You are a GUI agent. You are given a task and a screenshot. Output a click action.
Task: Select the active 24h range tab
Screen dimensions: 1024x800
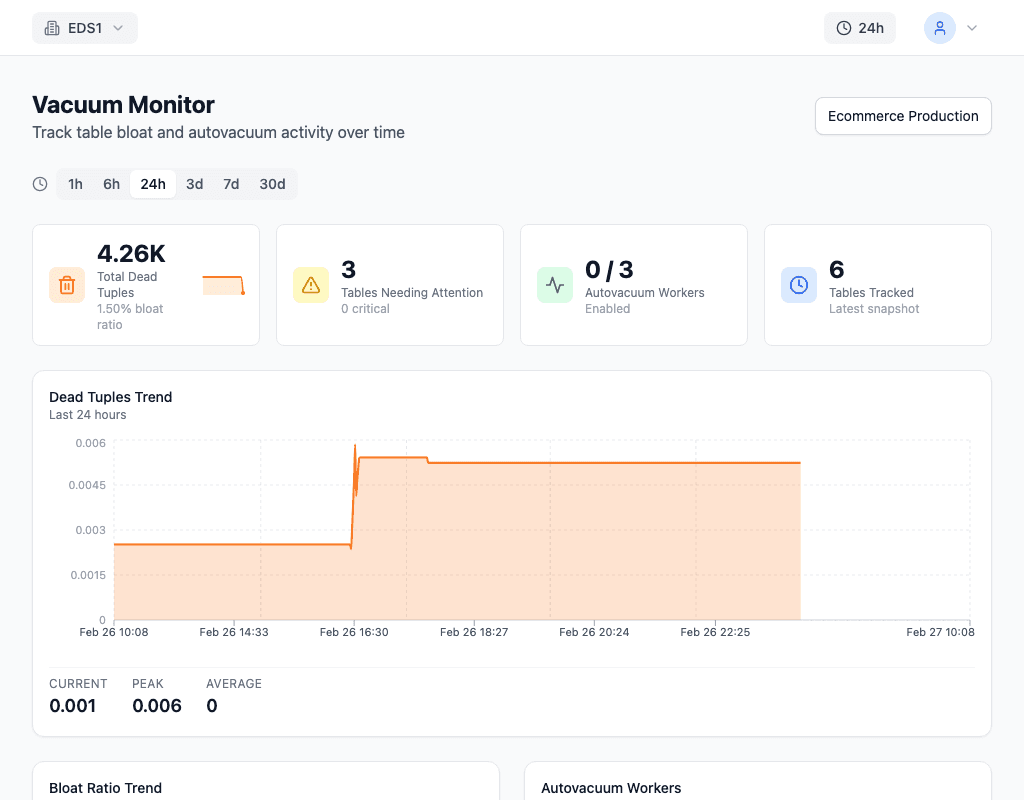153,184
